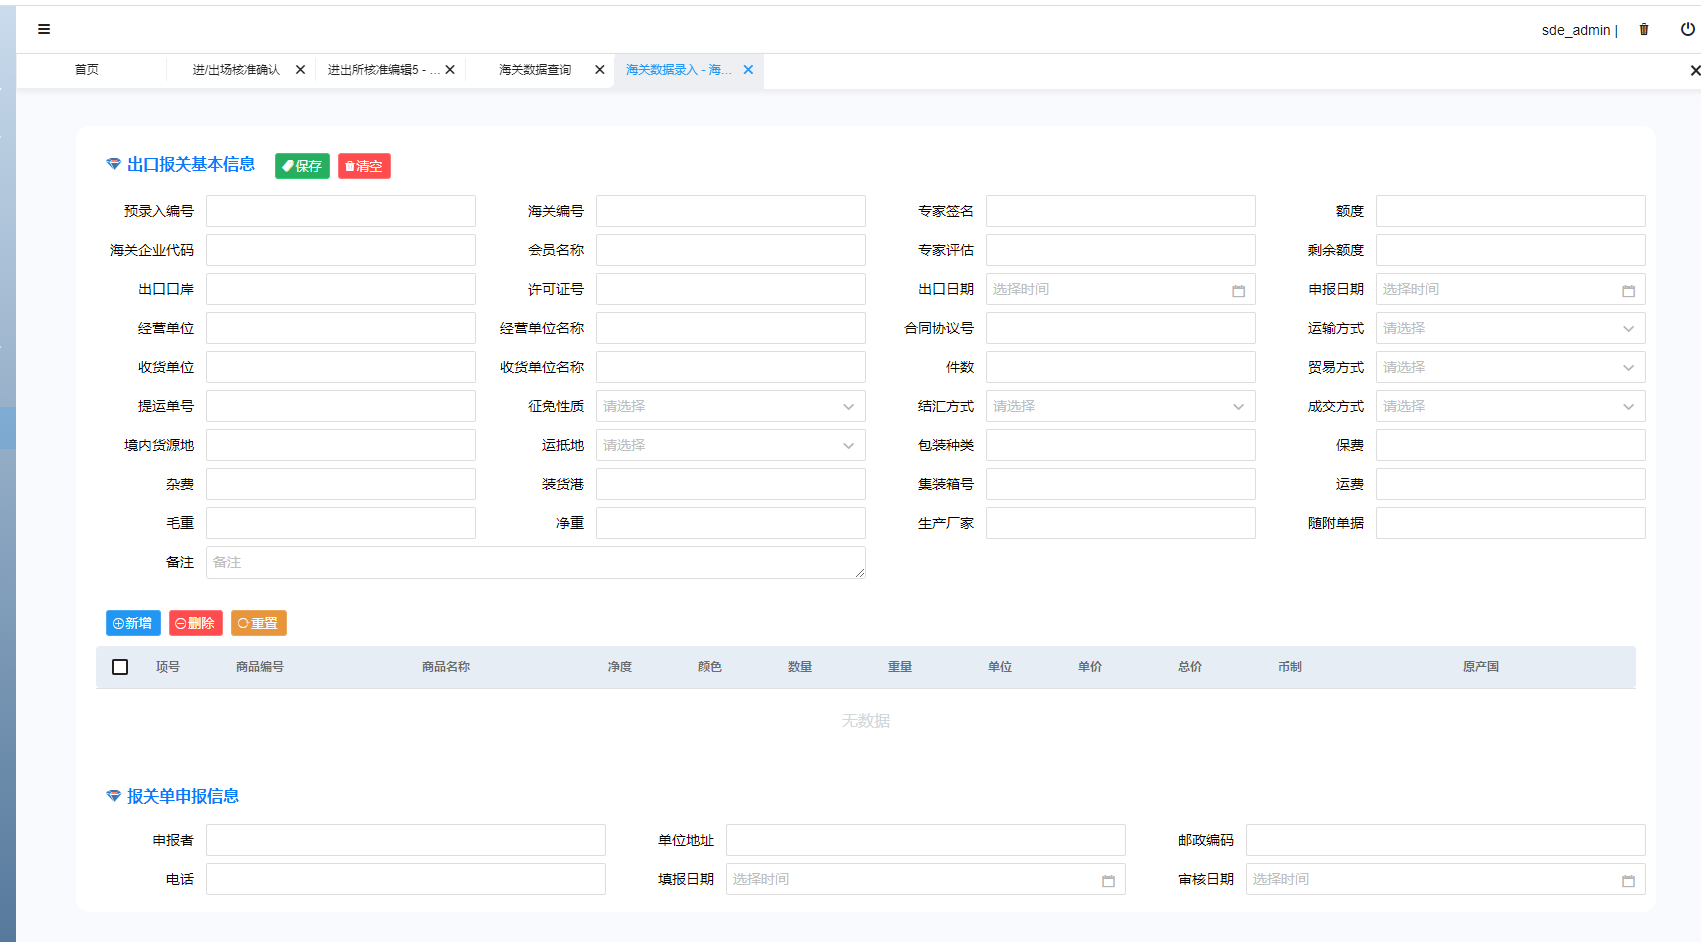The height and width of the screenshot is (942, 1701).
Task: Expand the 成交方式 dropdown
Action: pos(1510,406)
